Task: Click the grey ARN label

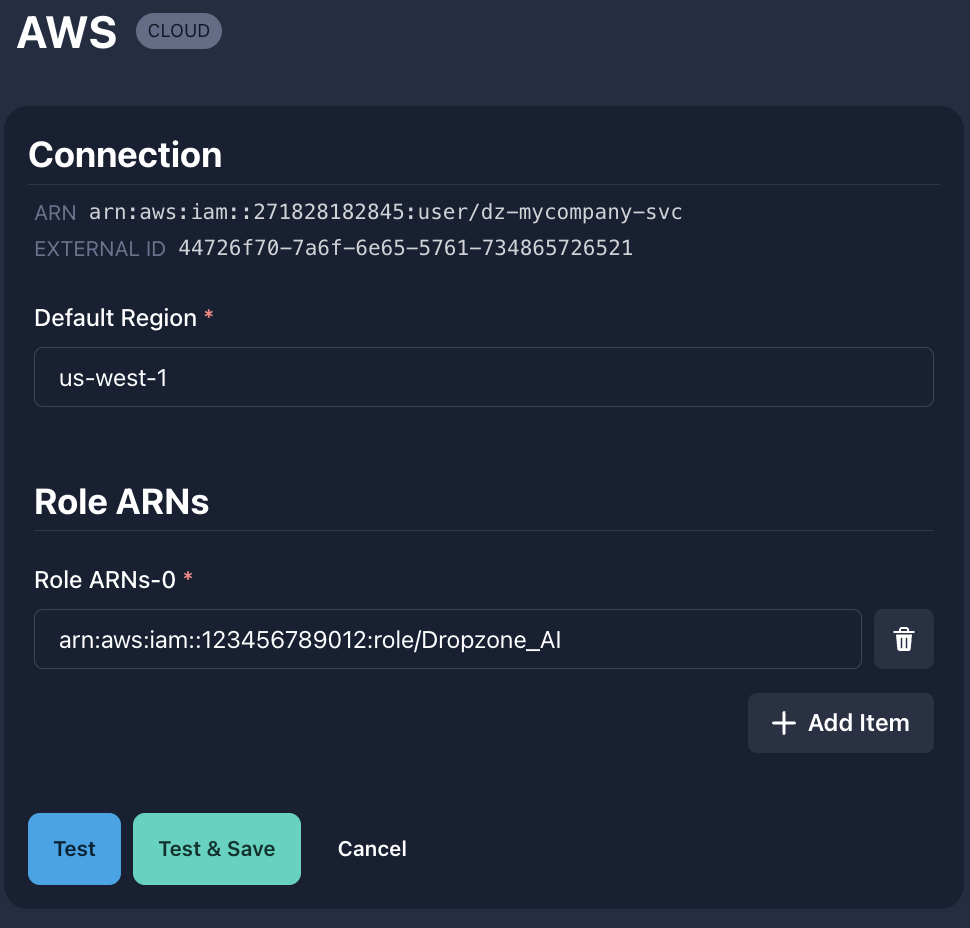Action: coord(54,213)
